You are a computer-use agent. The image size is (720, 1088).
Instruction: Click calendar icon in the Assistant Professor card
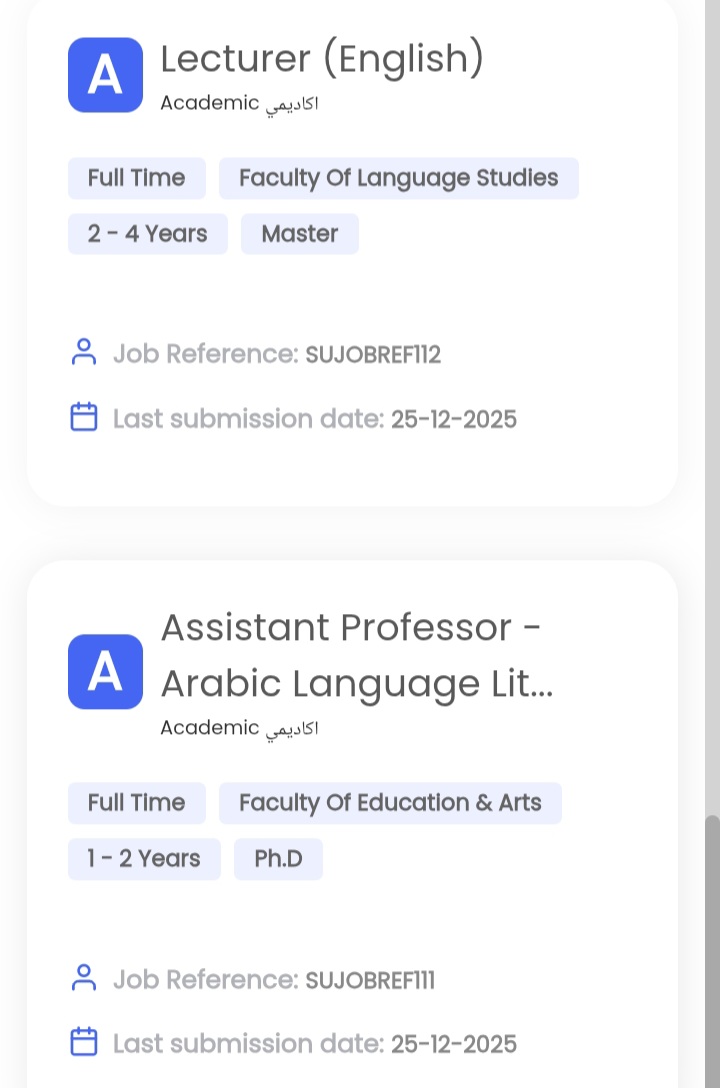tap(84, 1043)
